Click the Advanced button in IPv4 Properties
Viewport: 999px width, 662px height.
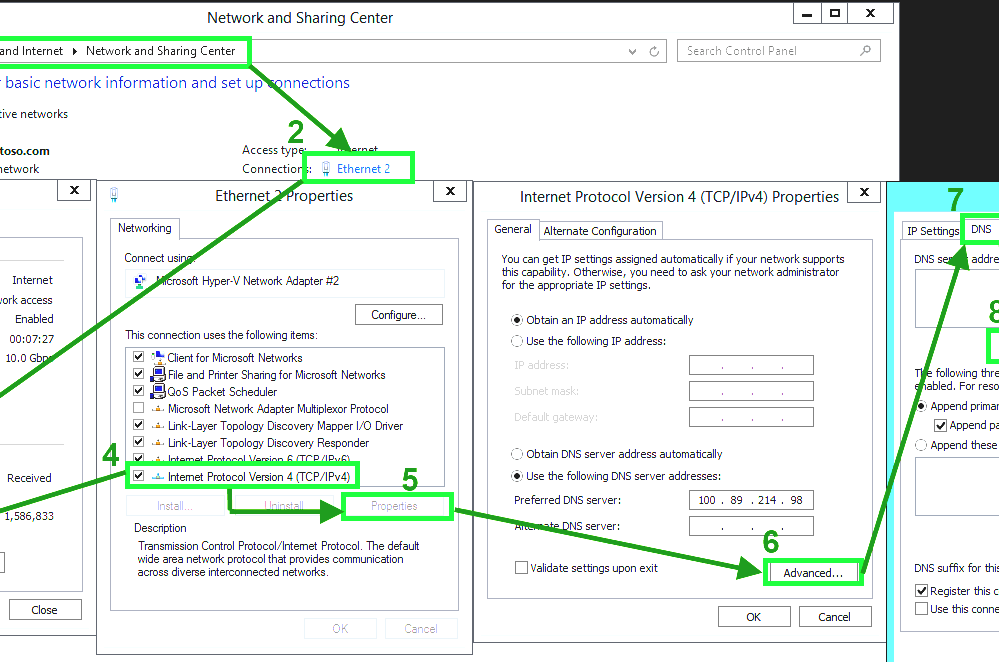coord(812,571)
